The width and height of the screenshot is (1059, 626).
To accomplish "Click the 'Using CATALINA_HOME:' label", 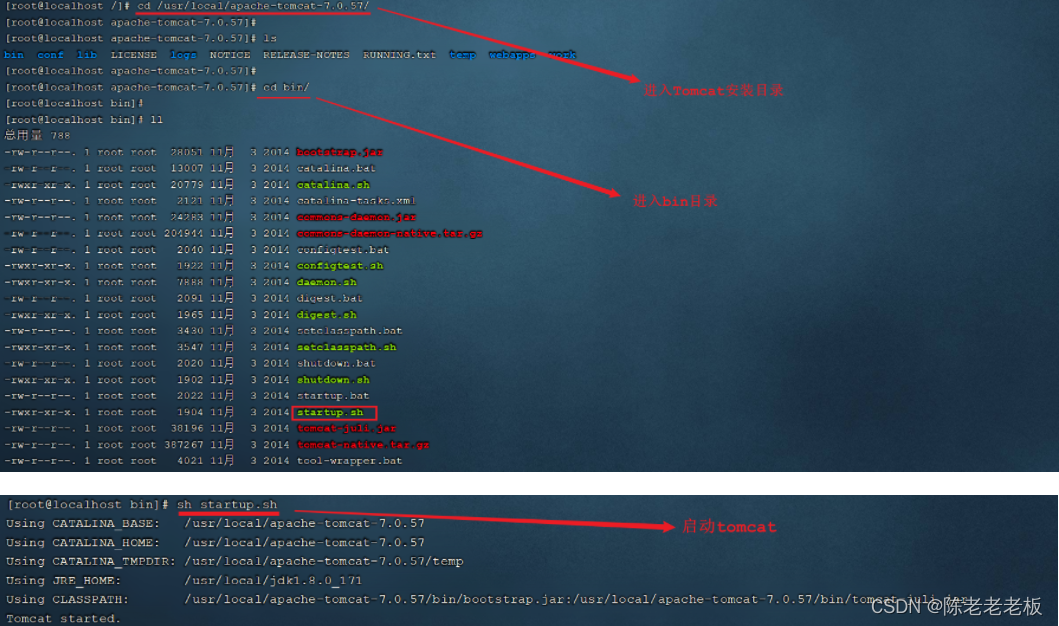I will point(83,542).
